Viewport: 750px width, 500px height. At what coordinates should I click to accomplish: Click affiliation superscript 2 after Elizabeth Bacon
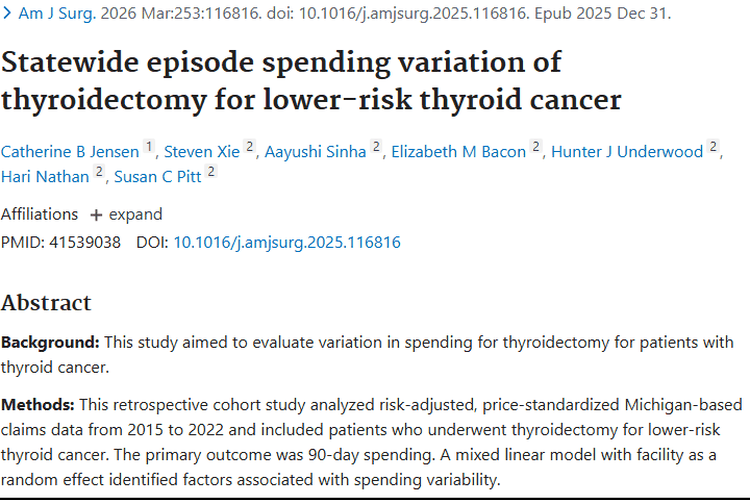click(536, 147)
